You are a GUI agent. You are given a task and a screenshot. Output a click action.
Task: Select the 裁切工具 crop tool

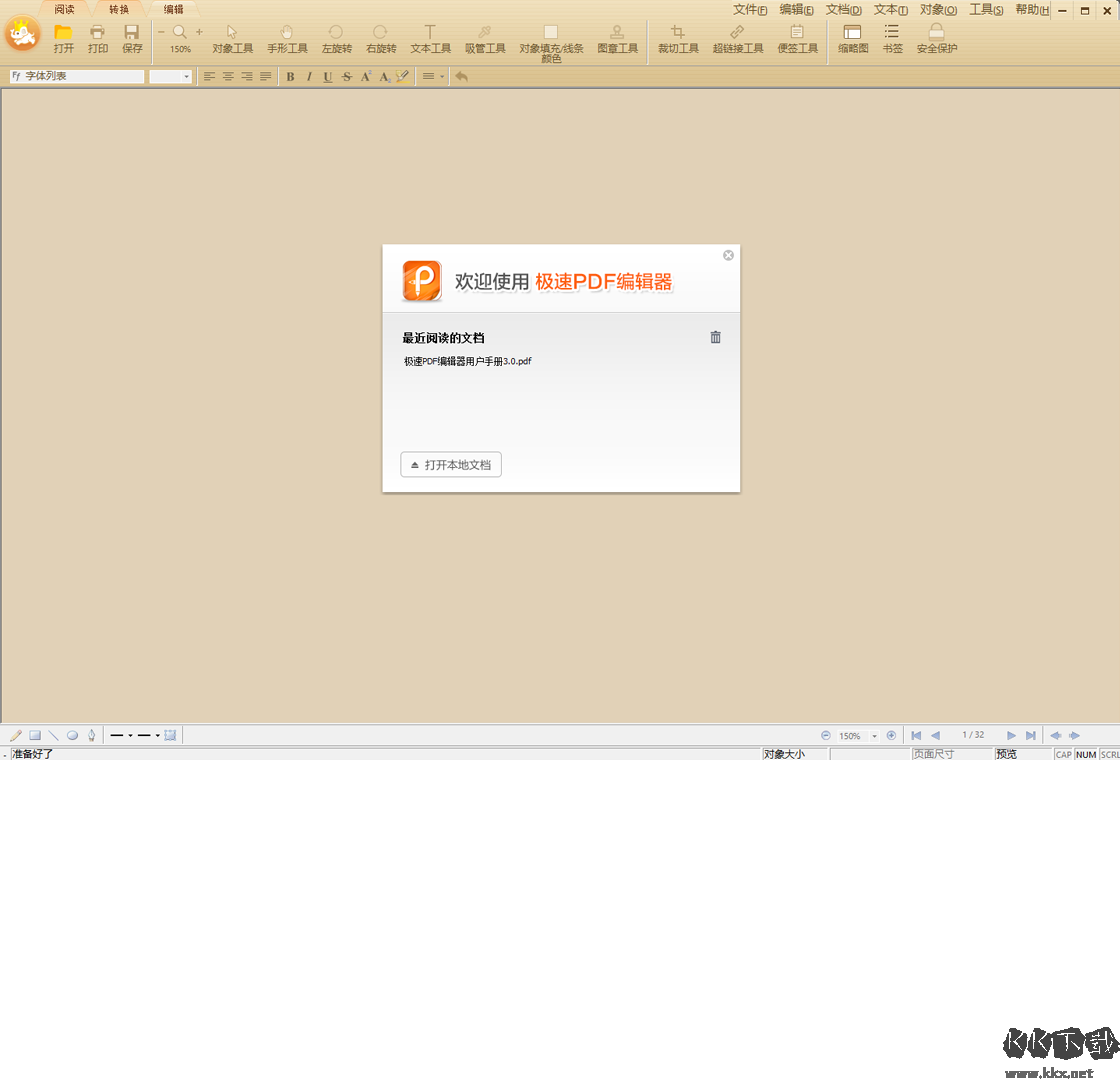678,39
